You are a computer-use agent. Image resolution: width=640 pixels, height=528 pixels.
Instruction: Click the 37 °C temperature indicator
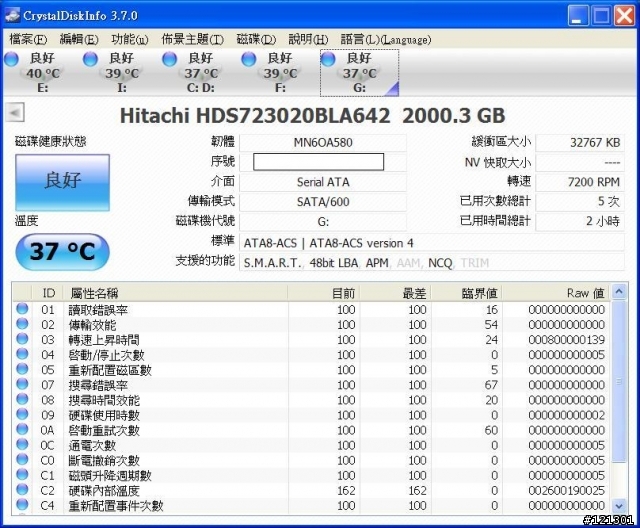click(x=62, y=251)
